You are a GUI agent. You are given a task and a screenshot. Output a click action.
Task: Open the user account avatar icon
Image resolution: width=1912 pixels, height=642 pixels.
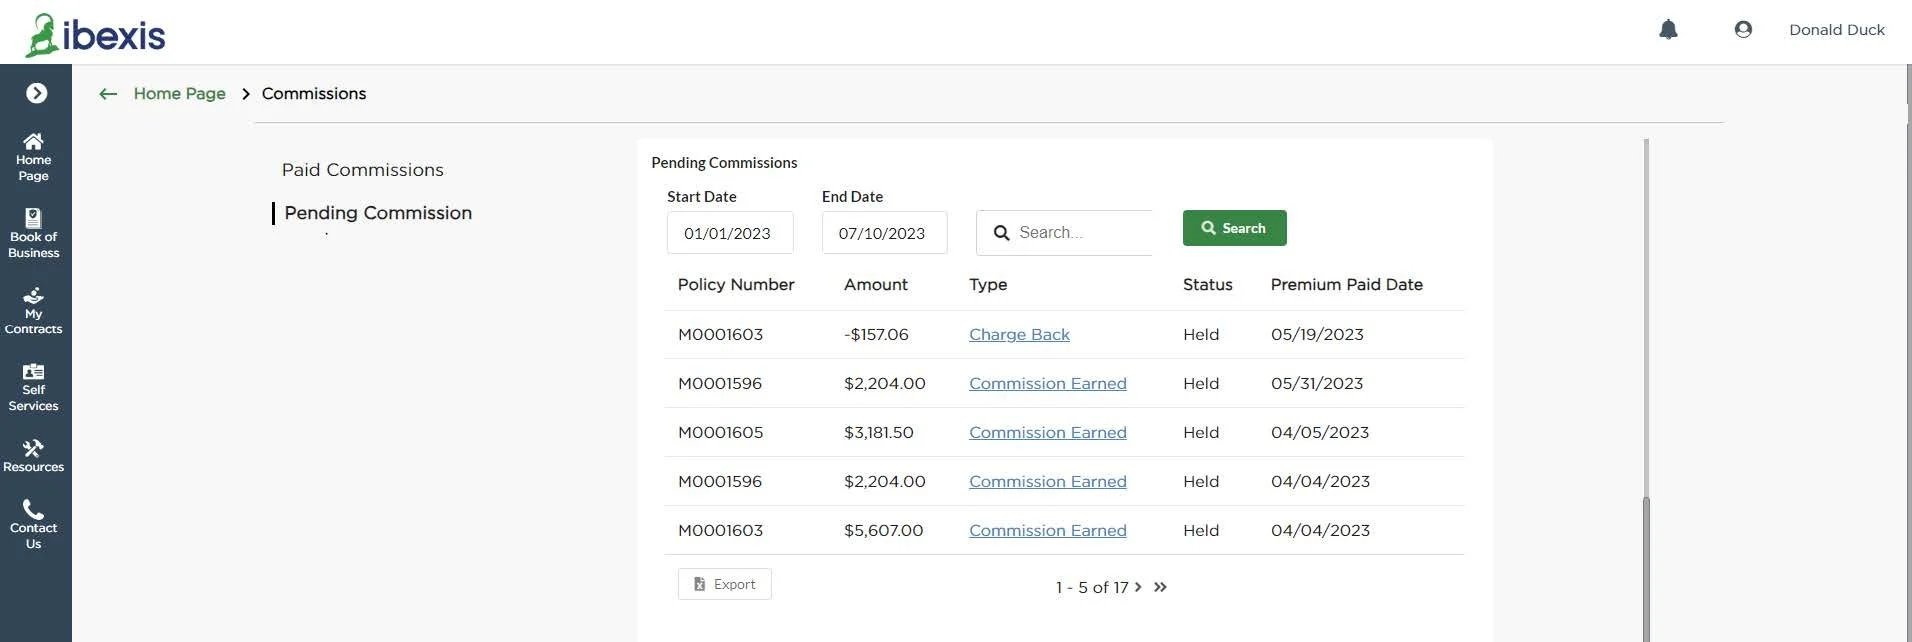click(x=1743, y=30)
